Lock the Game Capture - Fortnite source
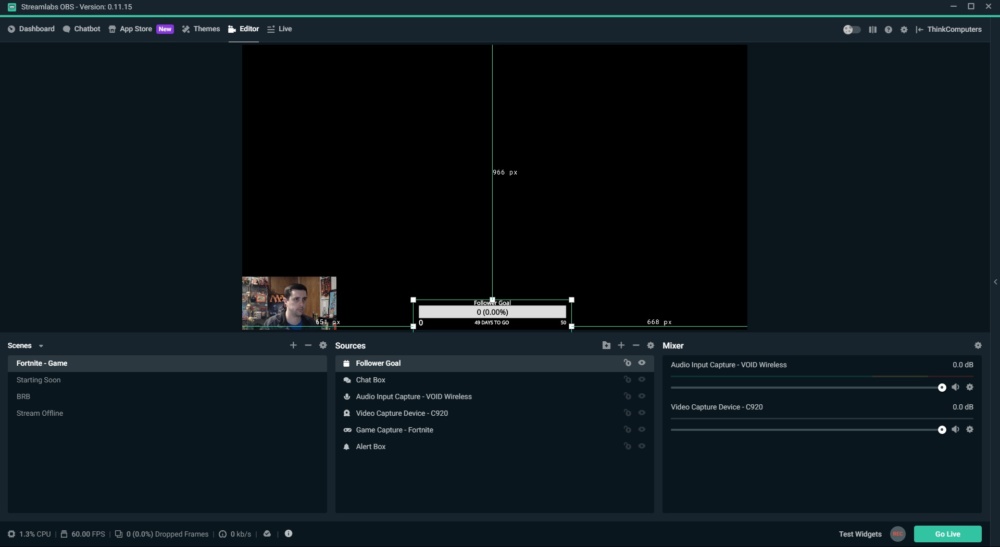Image resolution: width=1000 pixels, height=547 pixels. (628, 429)
